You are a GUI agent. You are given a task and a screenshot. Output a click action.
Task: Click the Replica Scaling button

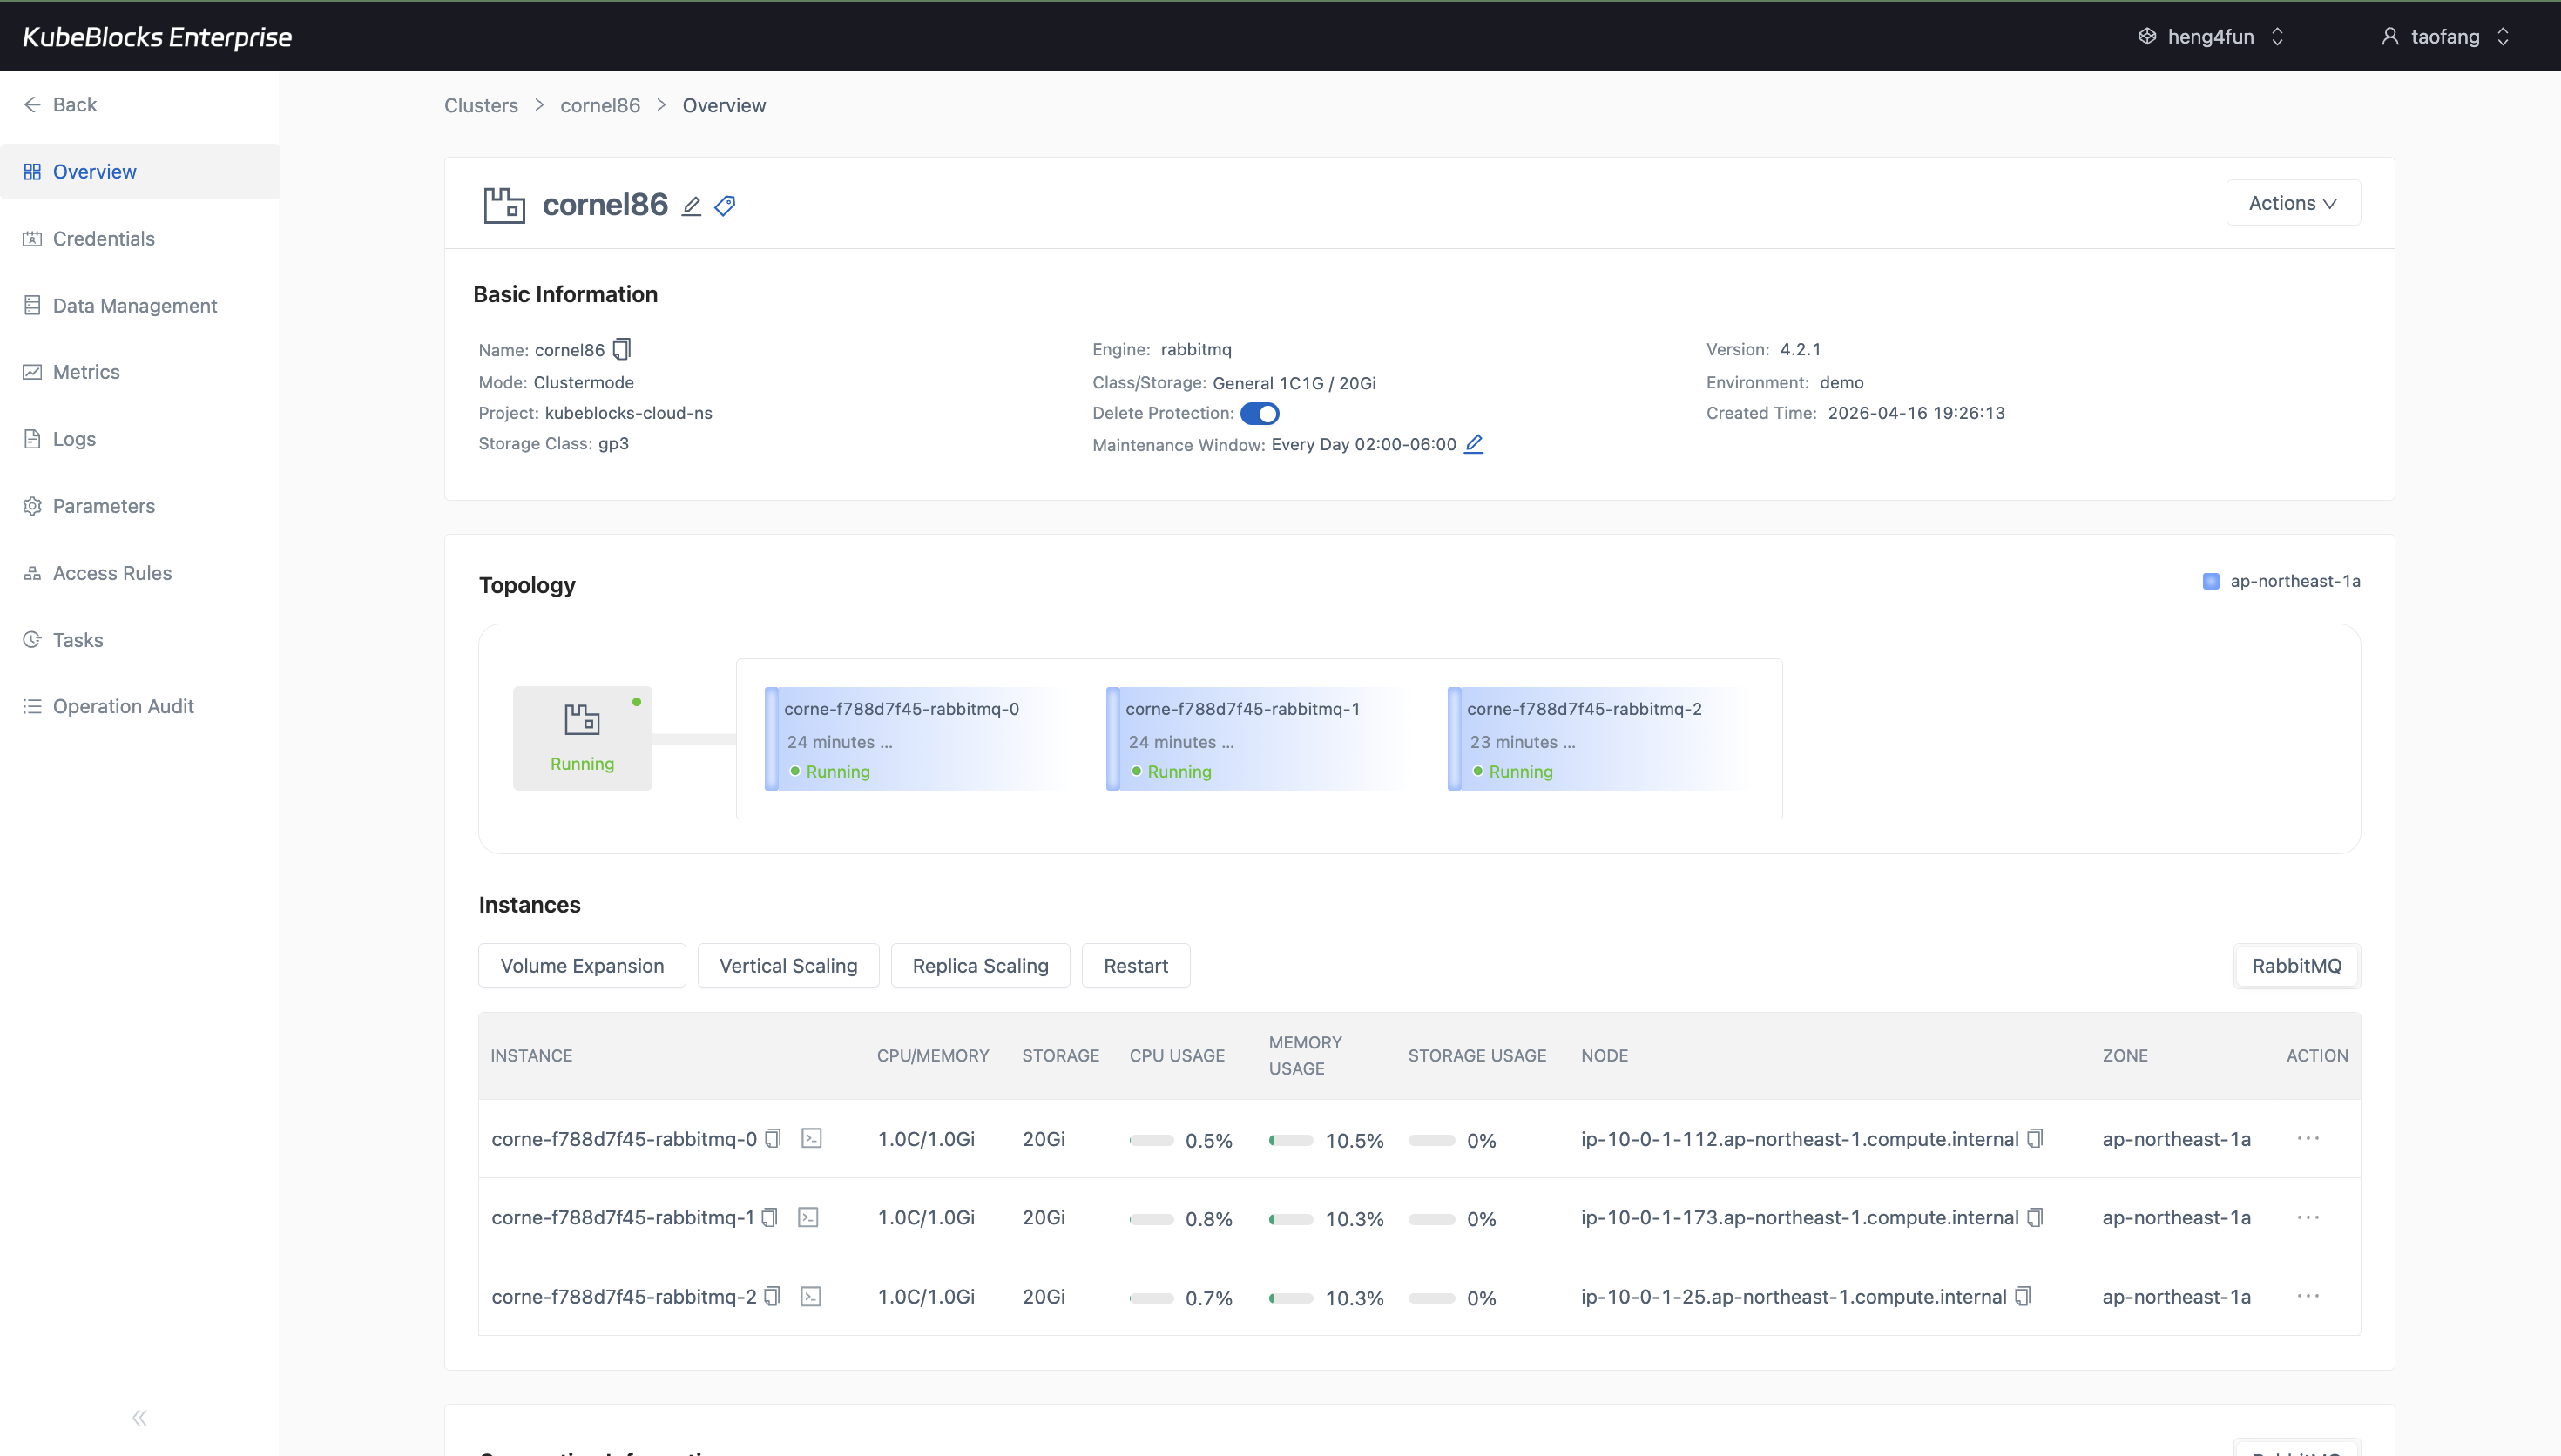[x=980, y=966]
